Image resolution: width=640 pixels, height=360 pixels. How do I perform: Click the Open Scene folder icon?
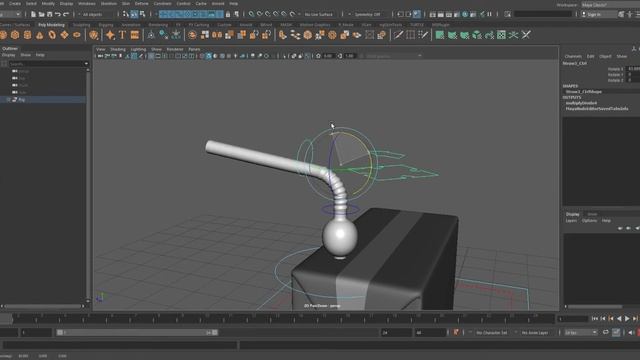[x=42, y=14]
